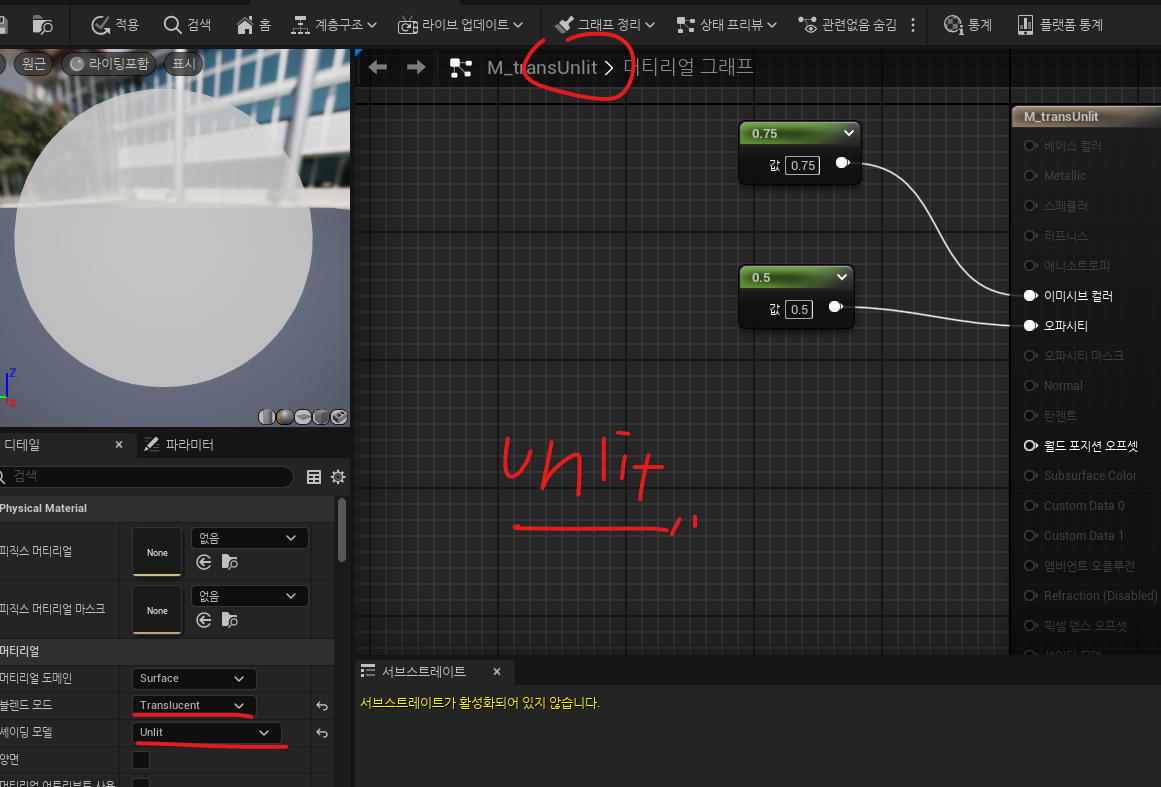Click the 0.5 value input field
The image size is (1161, 787).
pos(799,309)
